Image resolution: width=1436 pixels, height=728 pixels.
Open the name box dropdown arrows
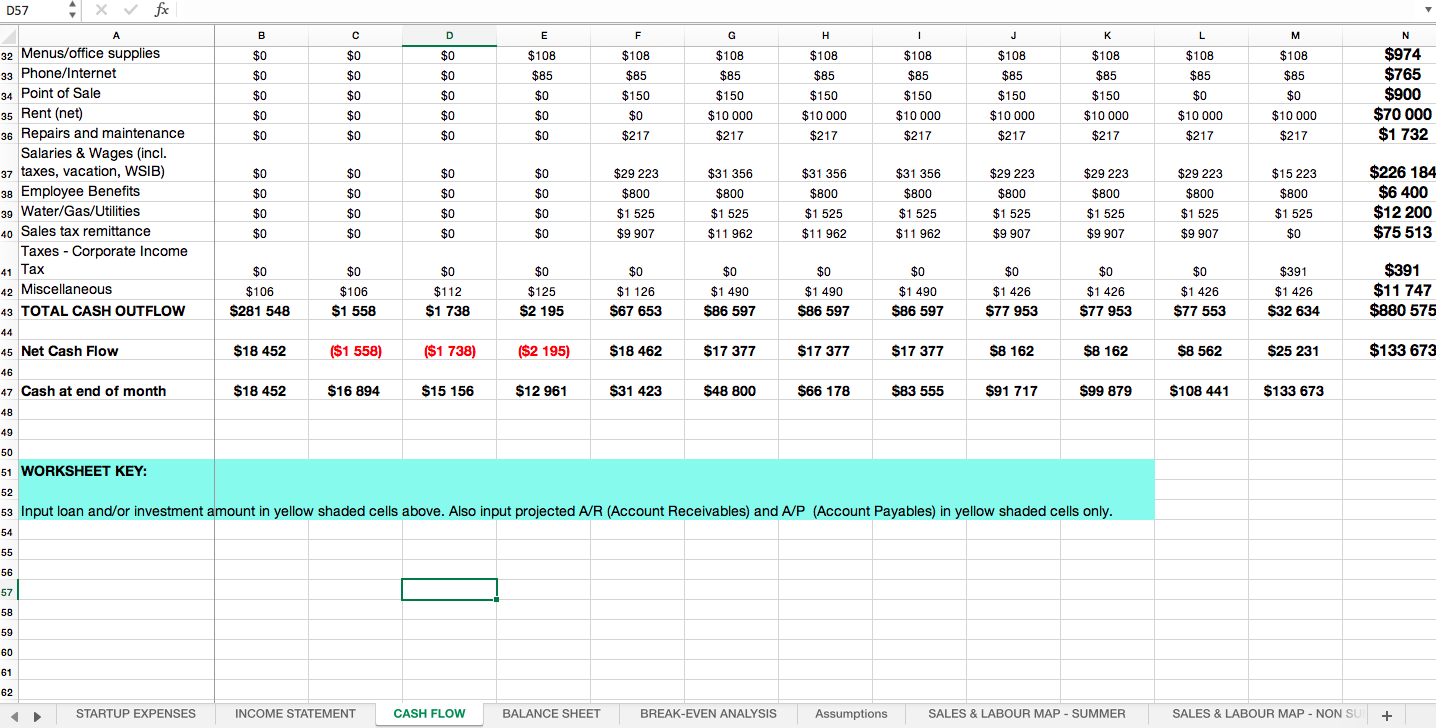pyautogui.click(x=70, y=11)
